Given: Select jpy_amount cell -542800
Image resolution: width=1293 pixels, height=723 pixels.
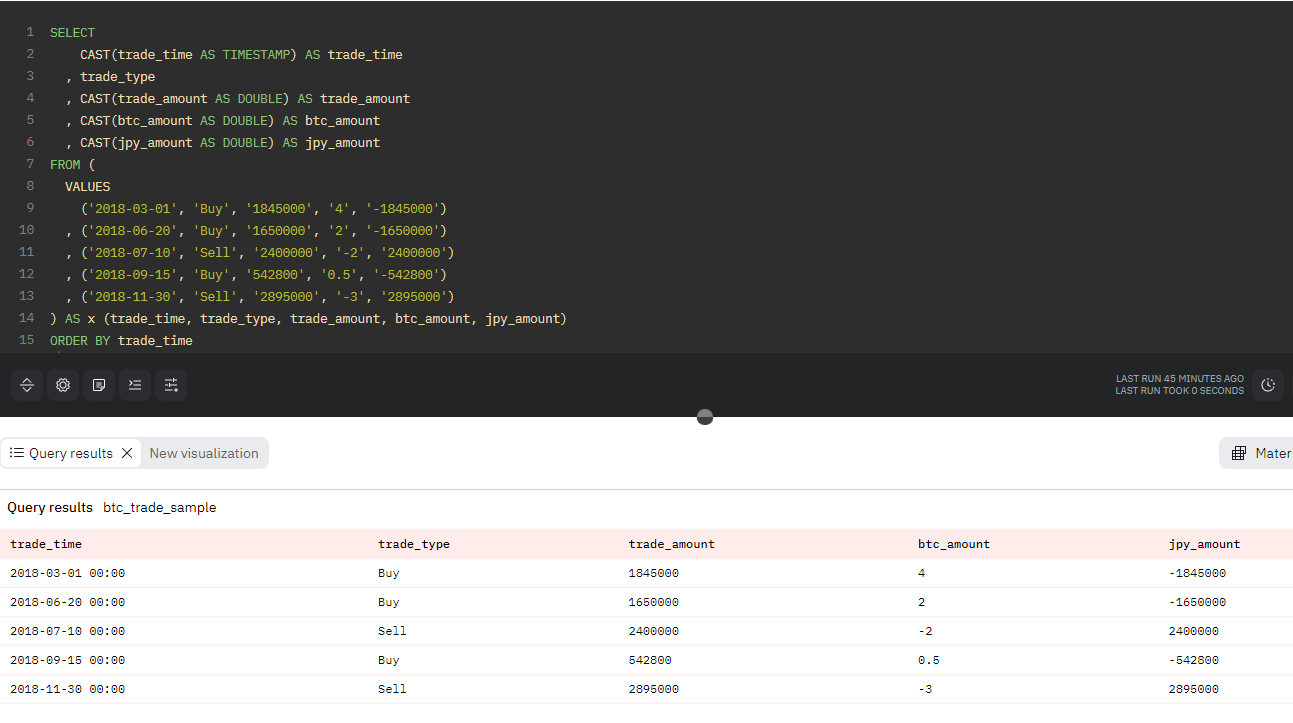Looking at the screenshot, I should click(x=1194, y=660).
